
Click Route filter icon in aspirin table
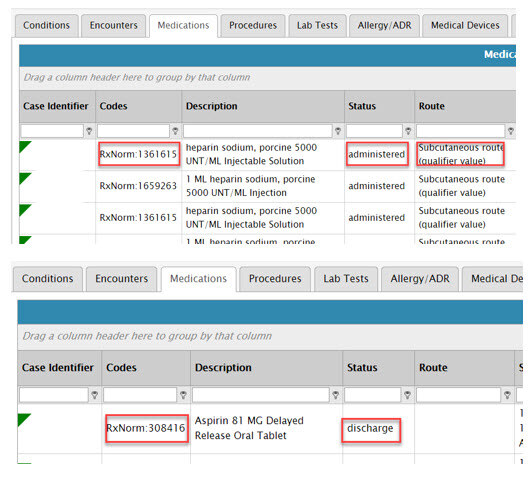click(507, 395)
